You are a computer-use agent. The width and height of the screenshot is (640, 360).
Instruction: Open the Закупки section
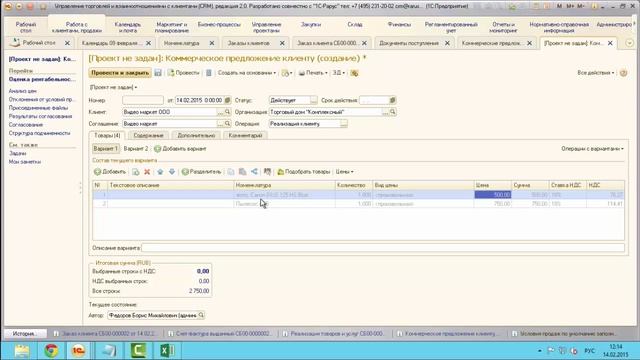[x=311, y=25]
